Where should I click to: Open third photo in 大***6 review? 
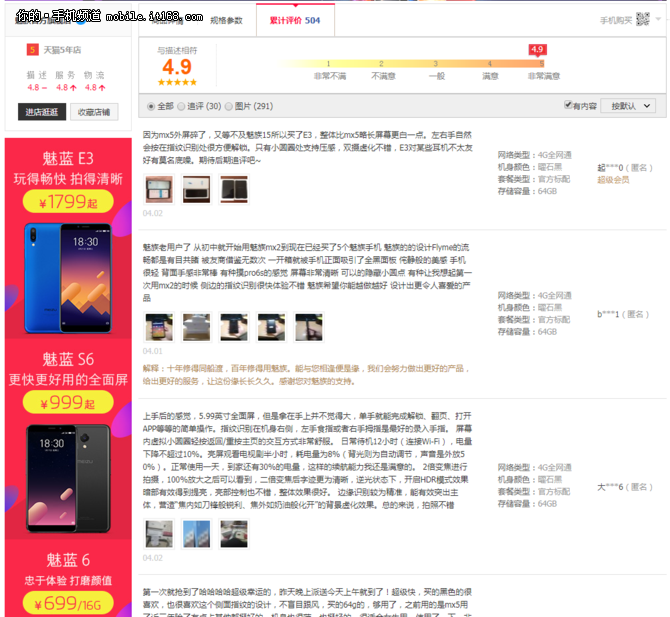[x=234, y=534]
